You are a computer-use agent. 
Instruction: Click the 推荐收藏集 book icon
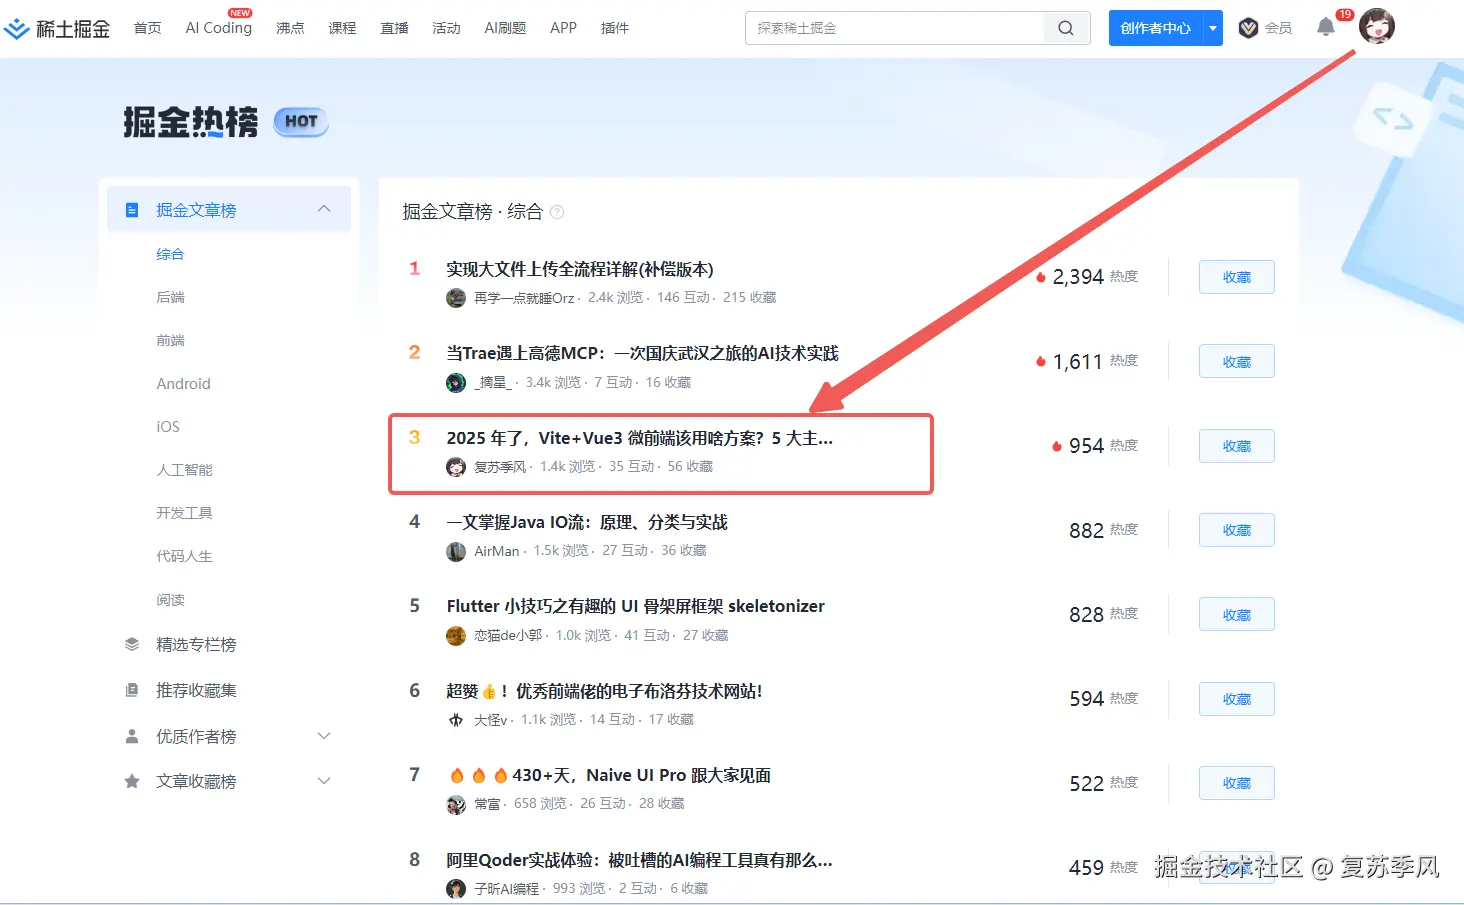(132, 690)
